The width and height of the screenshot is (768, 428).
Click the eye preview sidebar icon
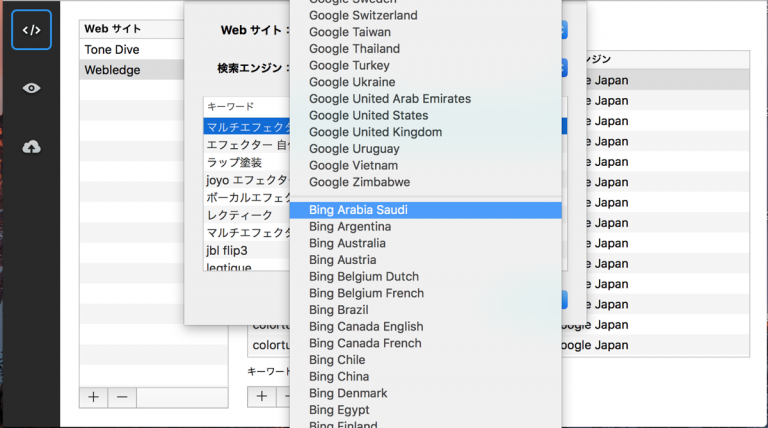tap(31, 88)
